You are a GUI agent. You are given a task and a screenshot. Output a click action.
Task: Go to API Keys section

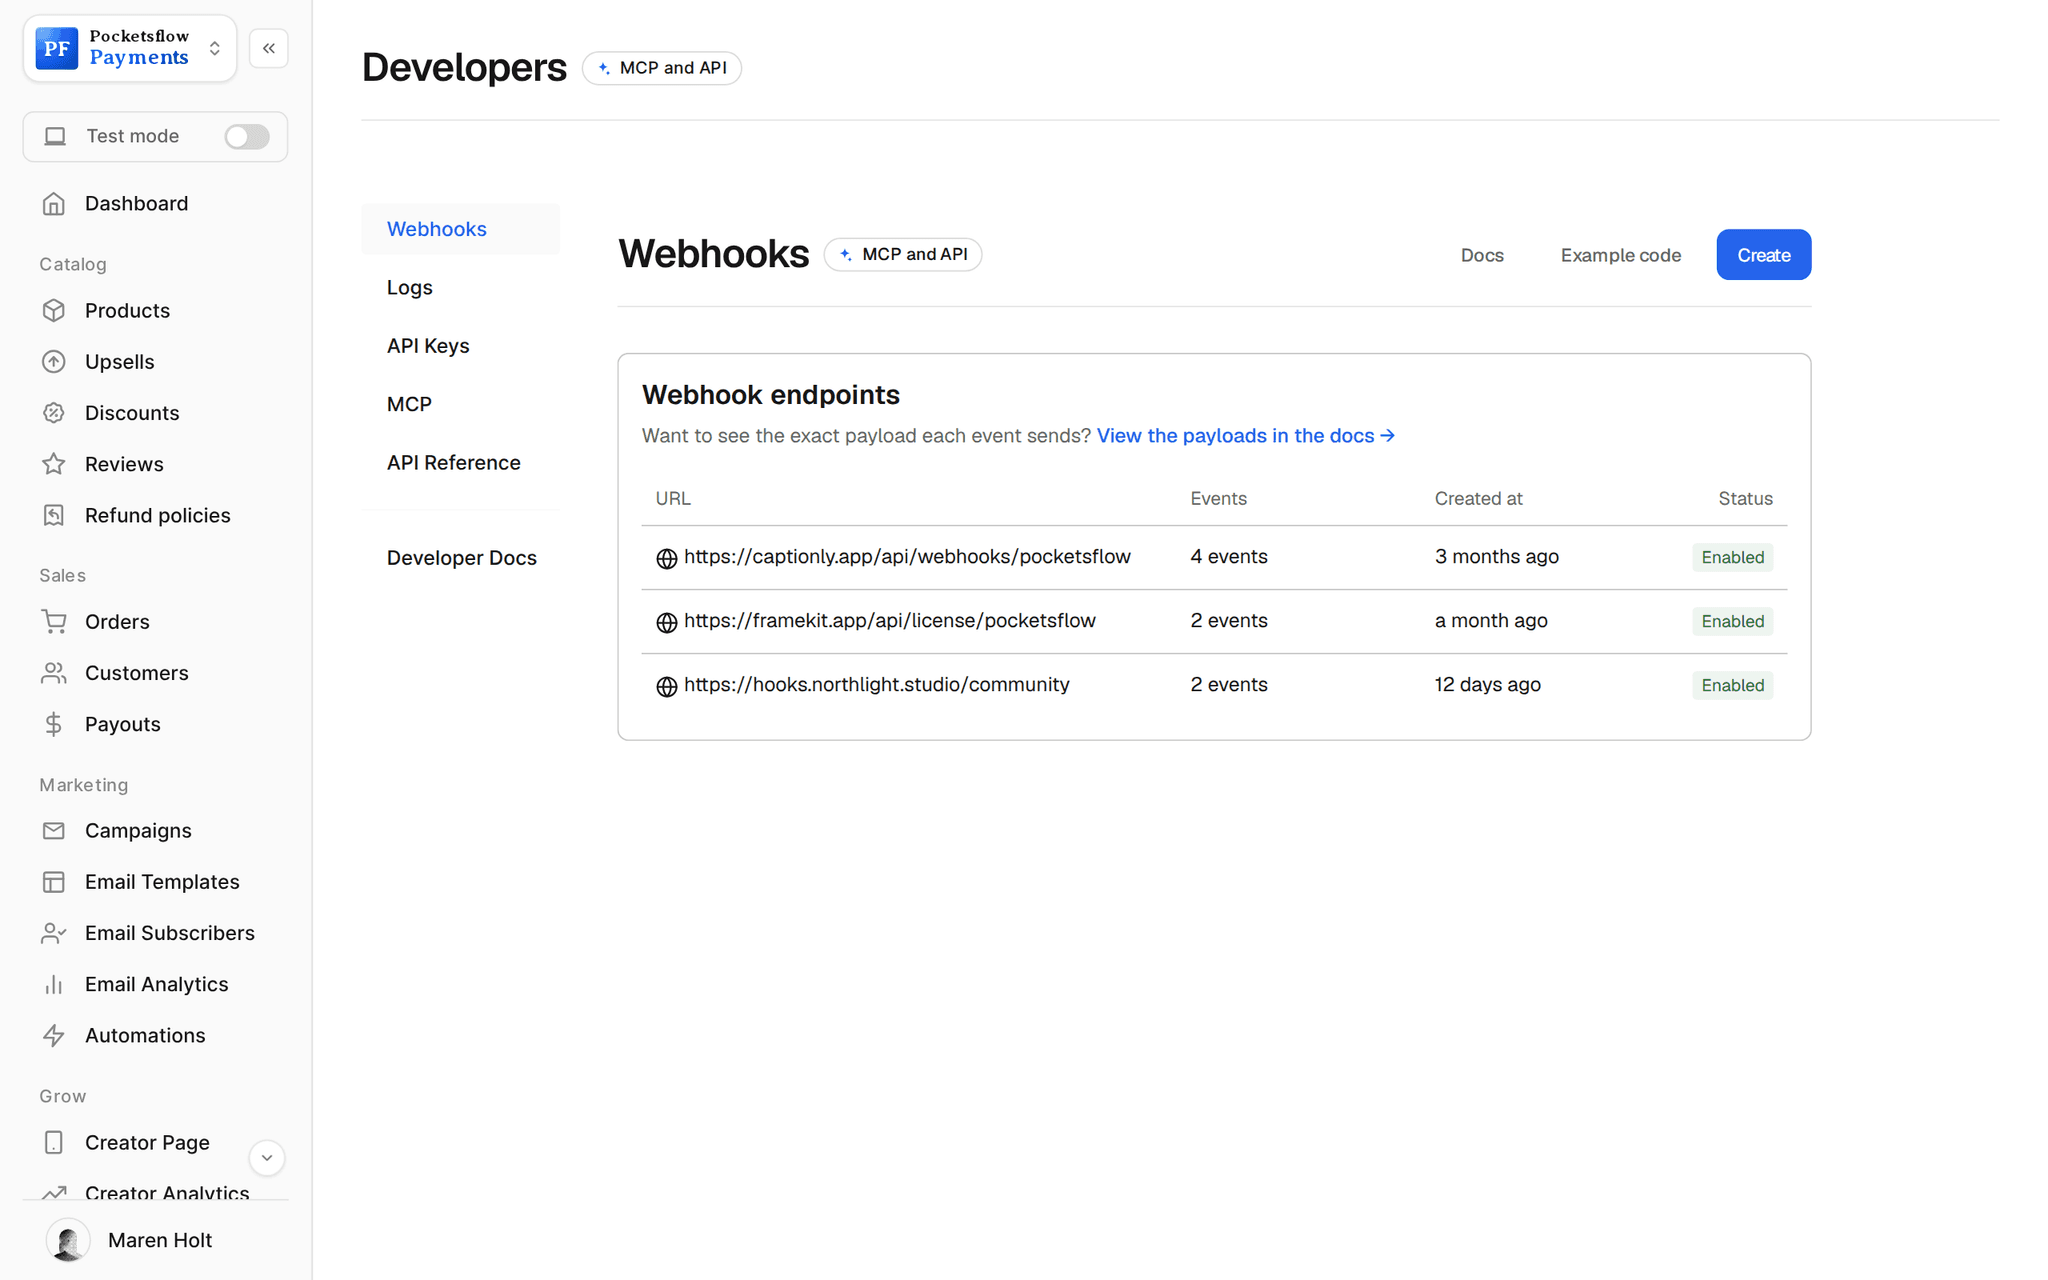(x=461, y=346)
